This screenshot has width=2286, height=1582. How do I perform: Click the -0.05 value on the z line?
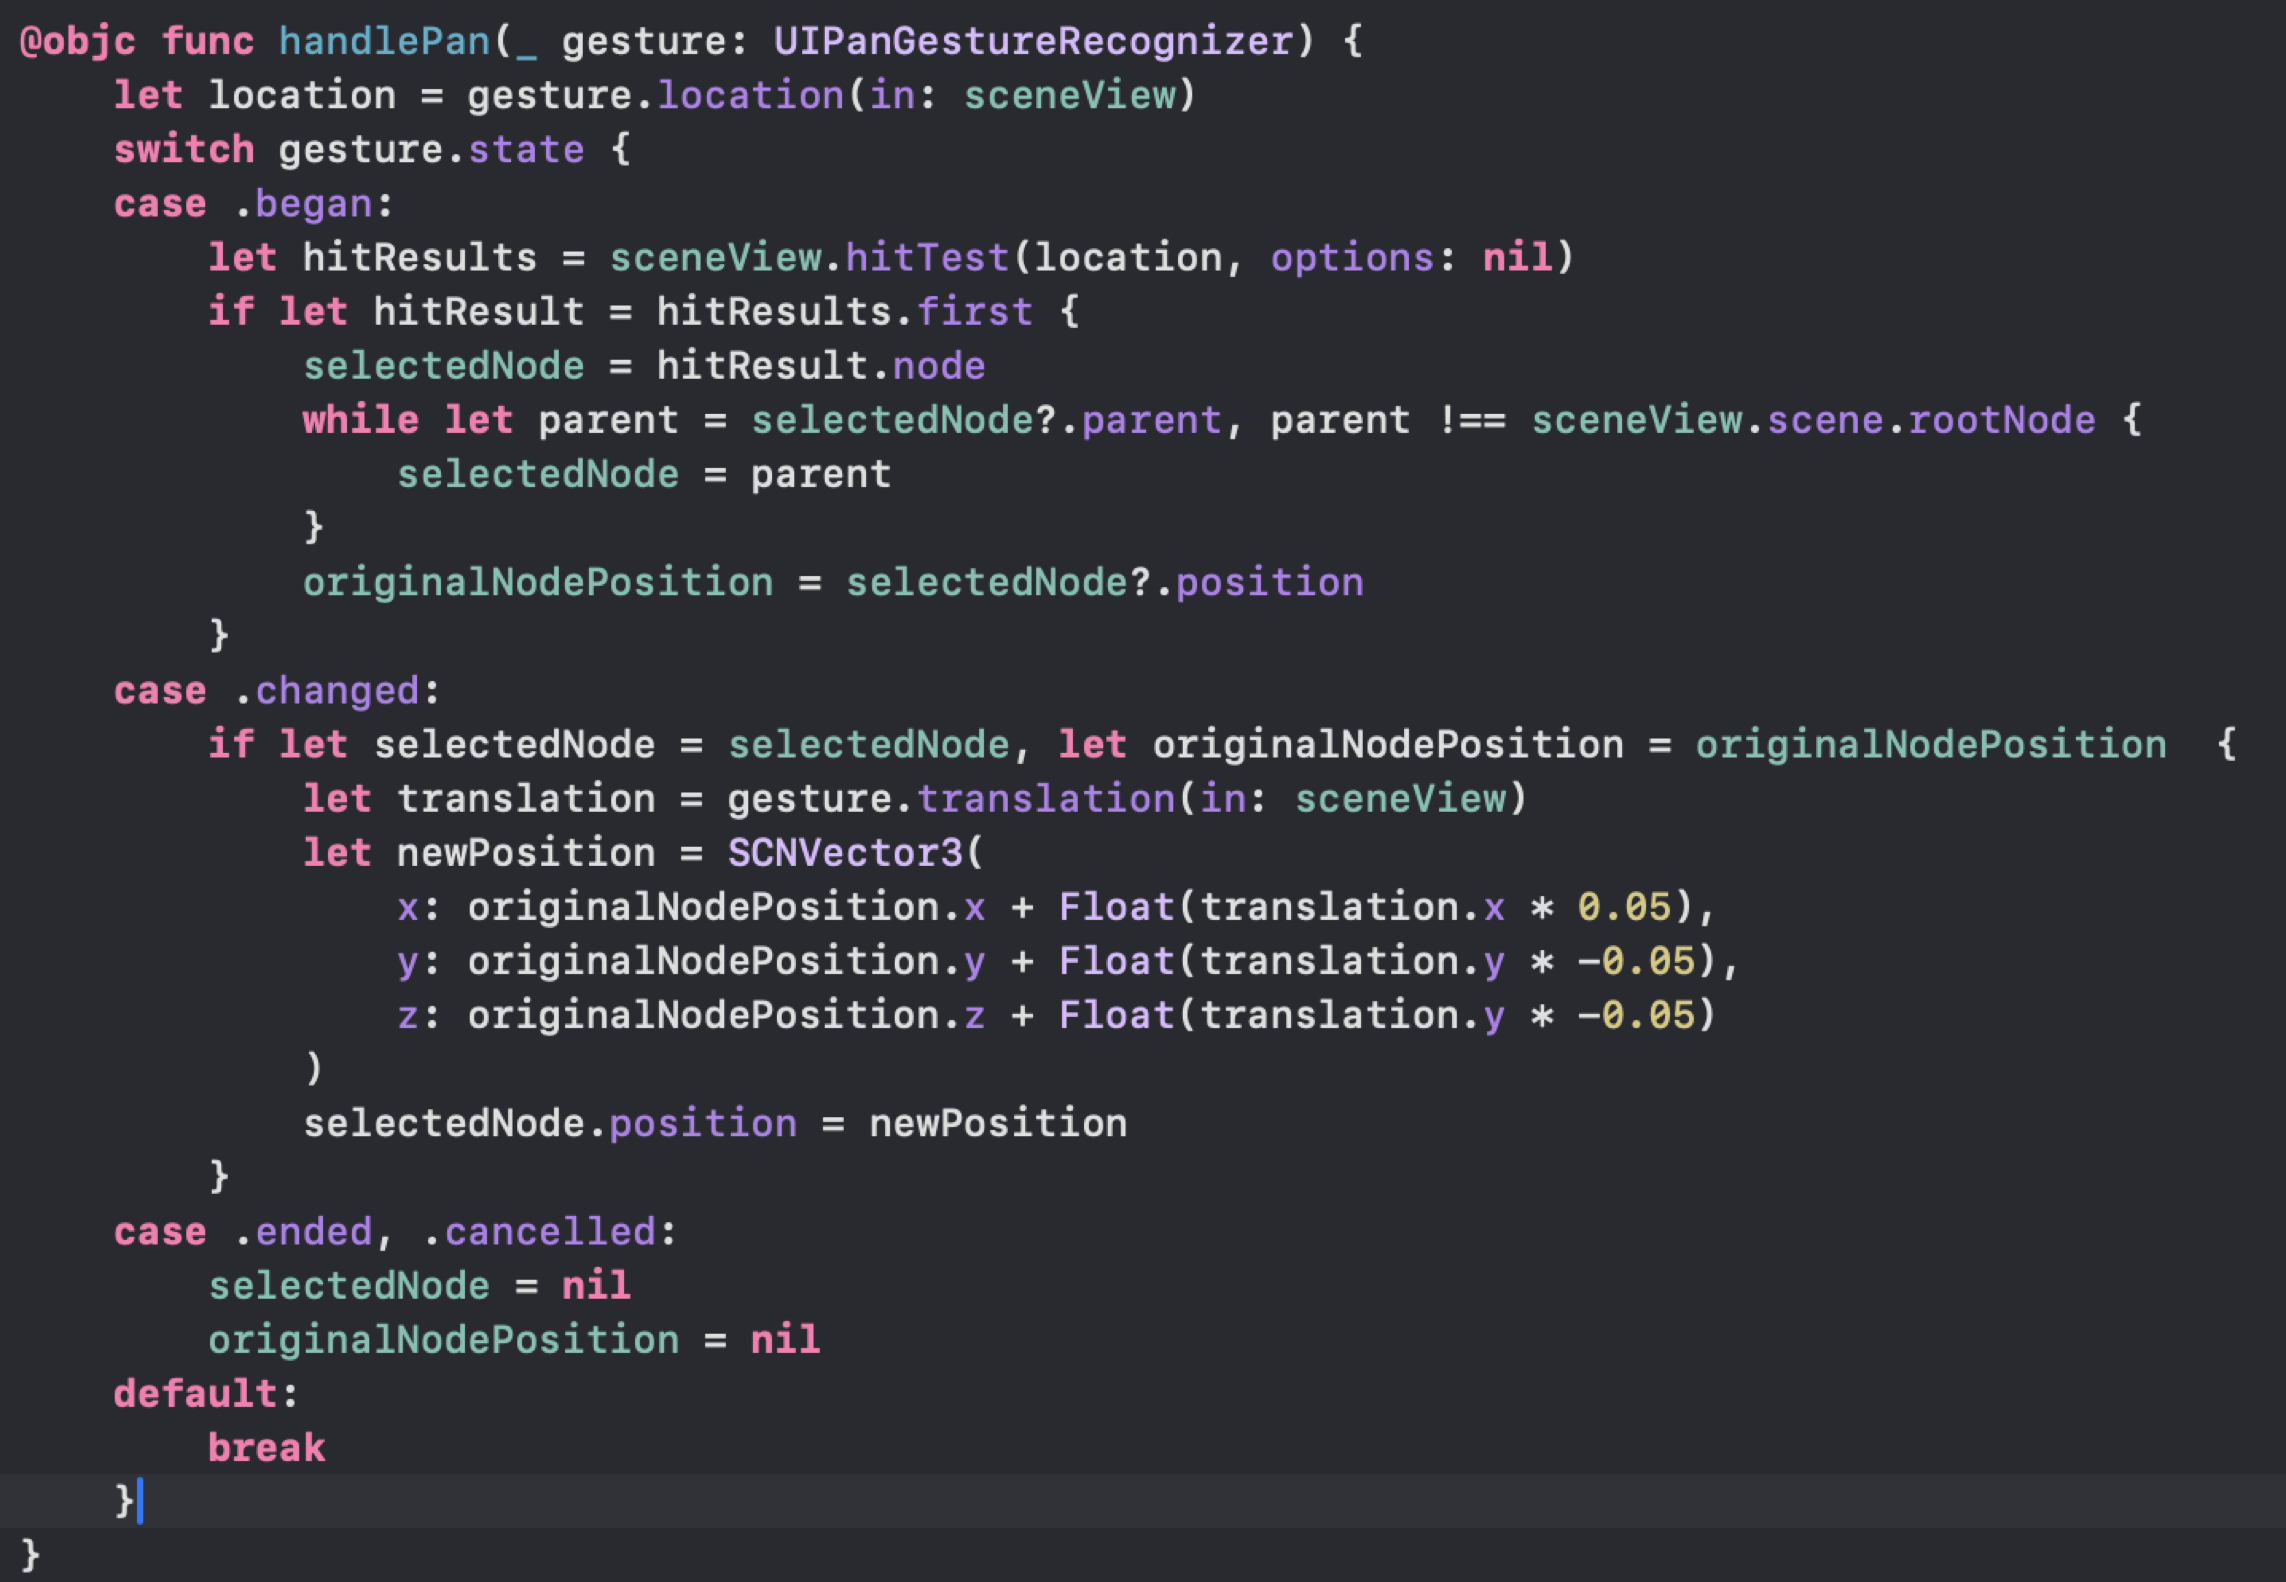1636,1015
